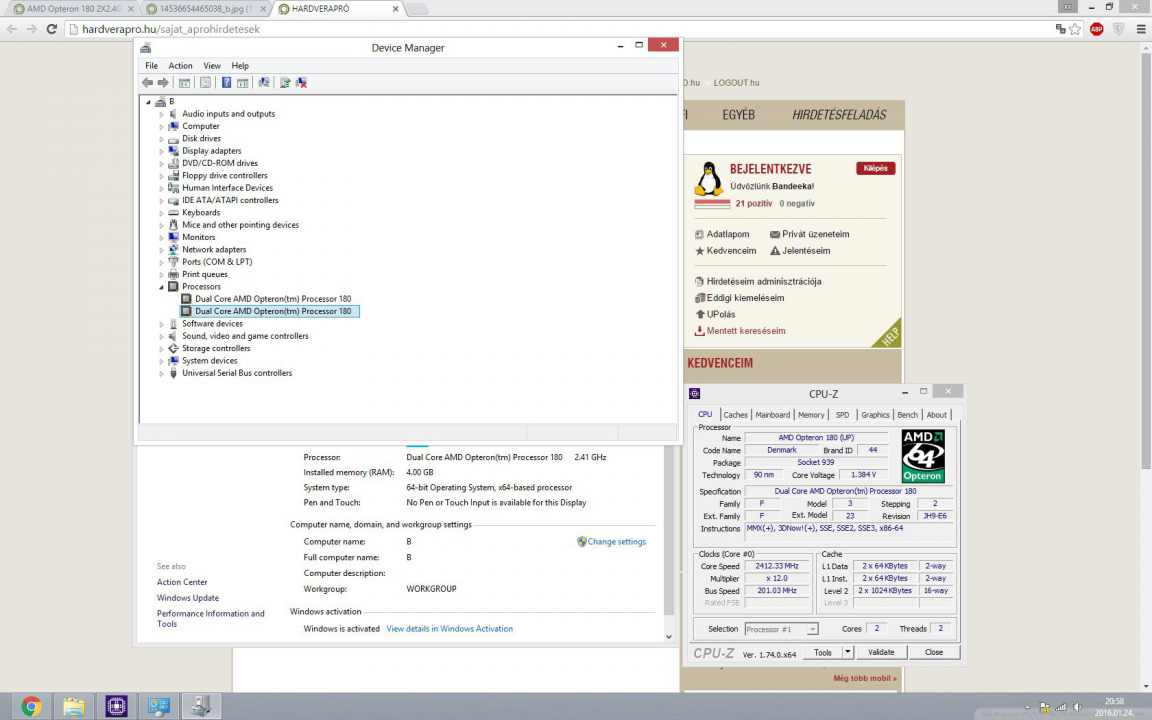Click the Forward arrow in Device Manager toolbar

163,83
